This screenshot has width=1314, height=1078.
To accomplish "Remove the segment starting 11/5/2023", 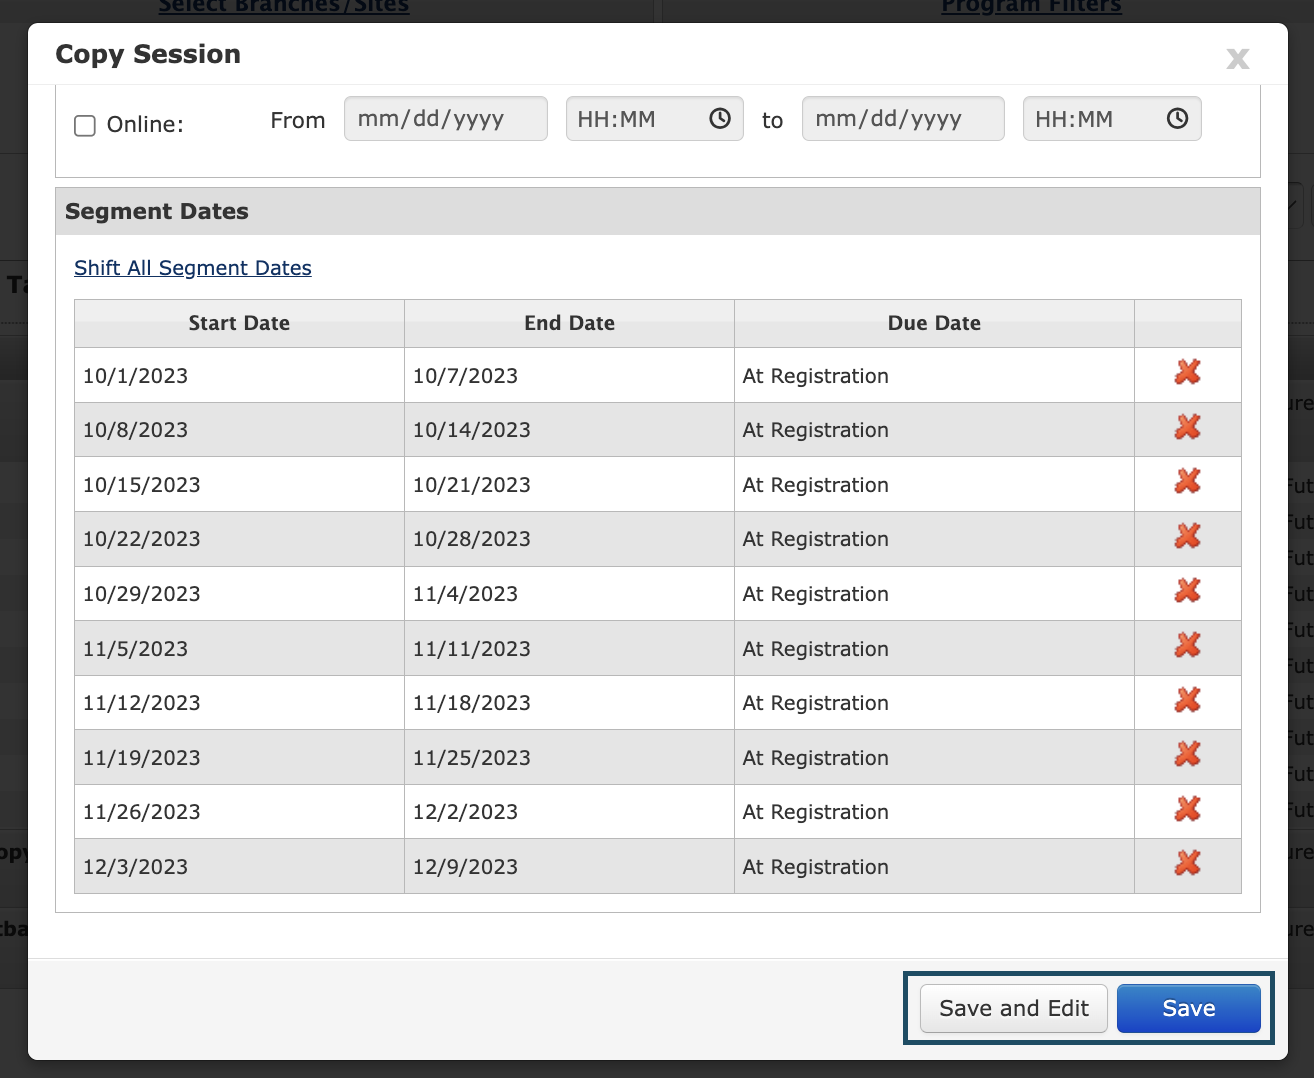I will (1187, 645).
